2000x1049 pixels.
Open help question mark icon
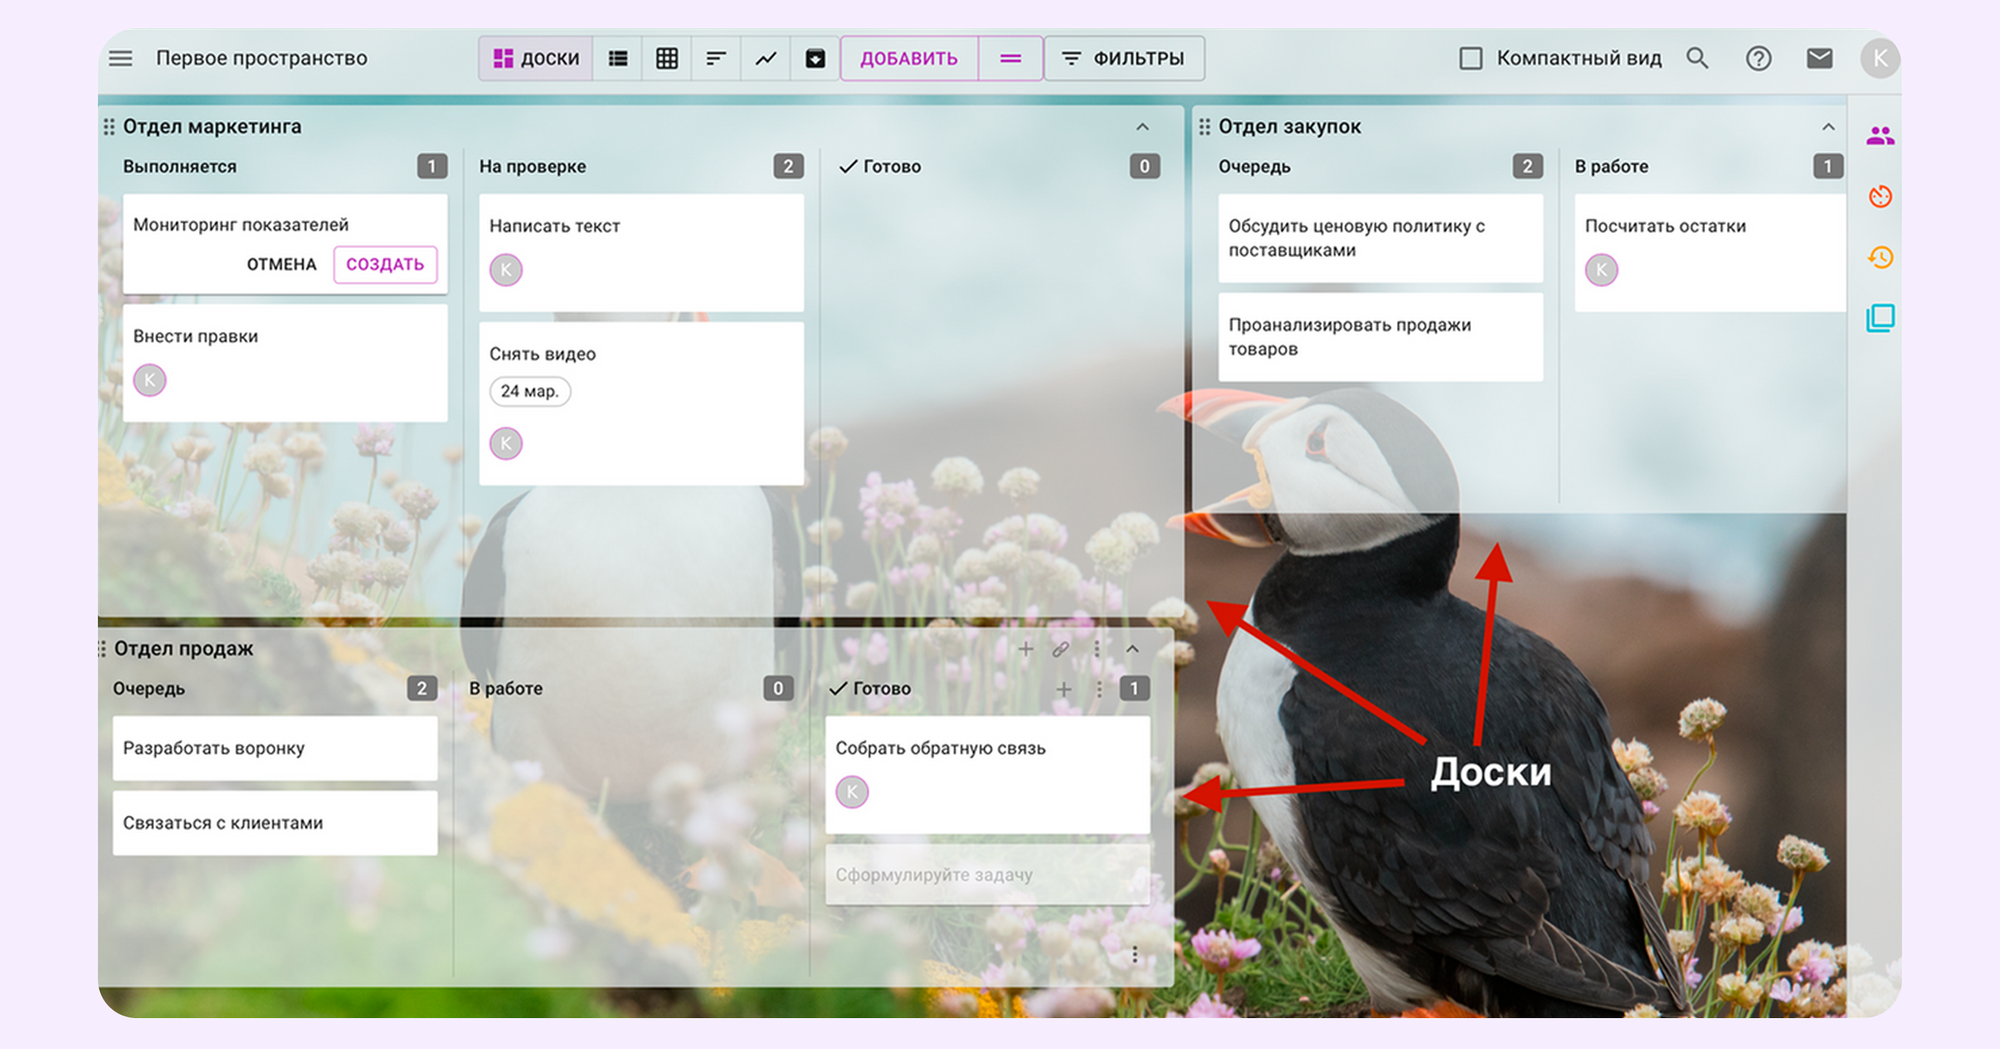pyautogui.click(x=1758, y=58)
